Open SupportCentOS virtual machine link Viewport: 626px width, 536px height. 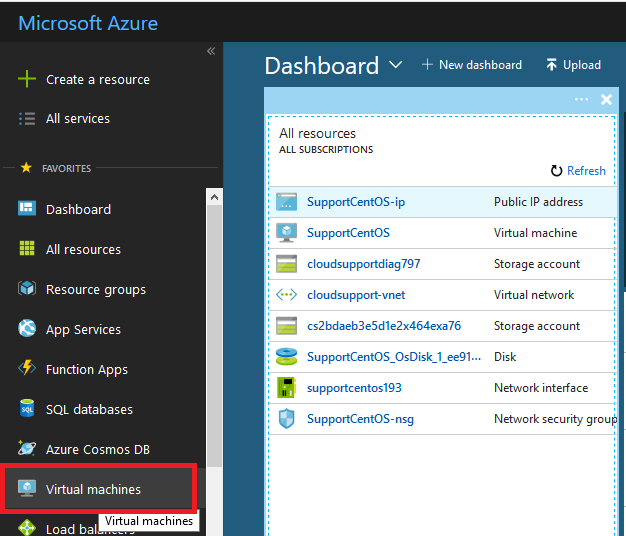tap(348, 233)
